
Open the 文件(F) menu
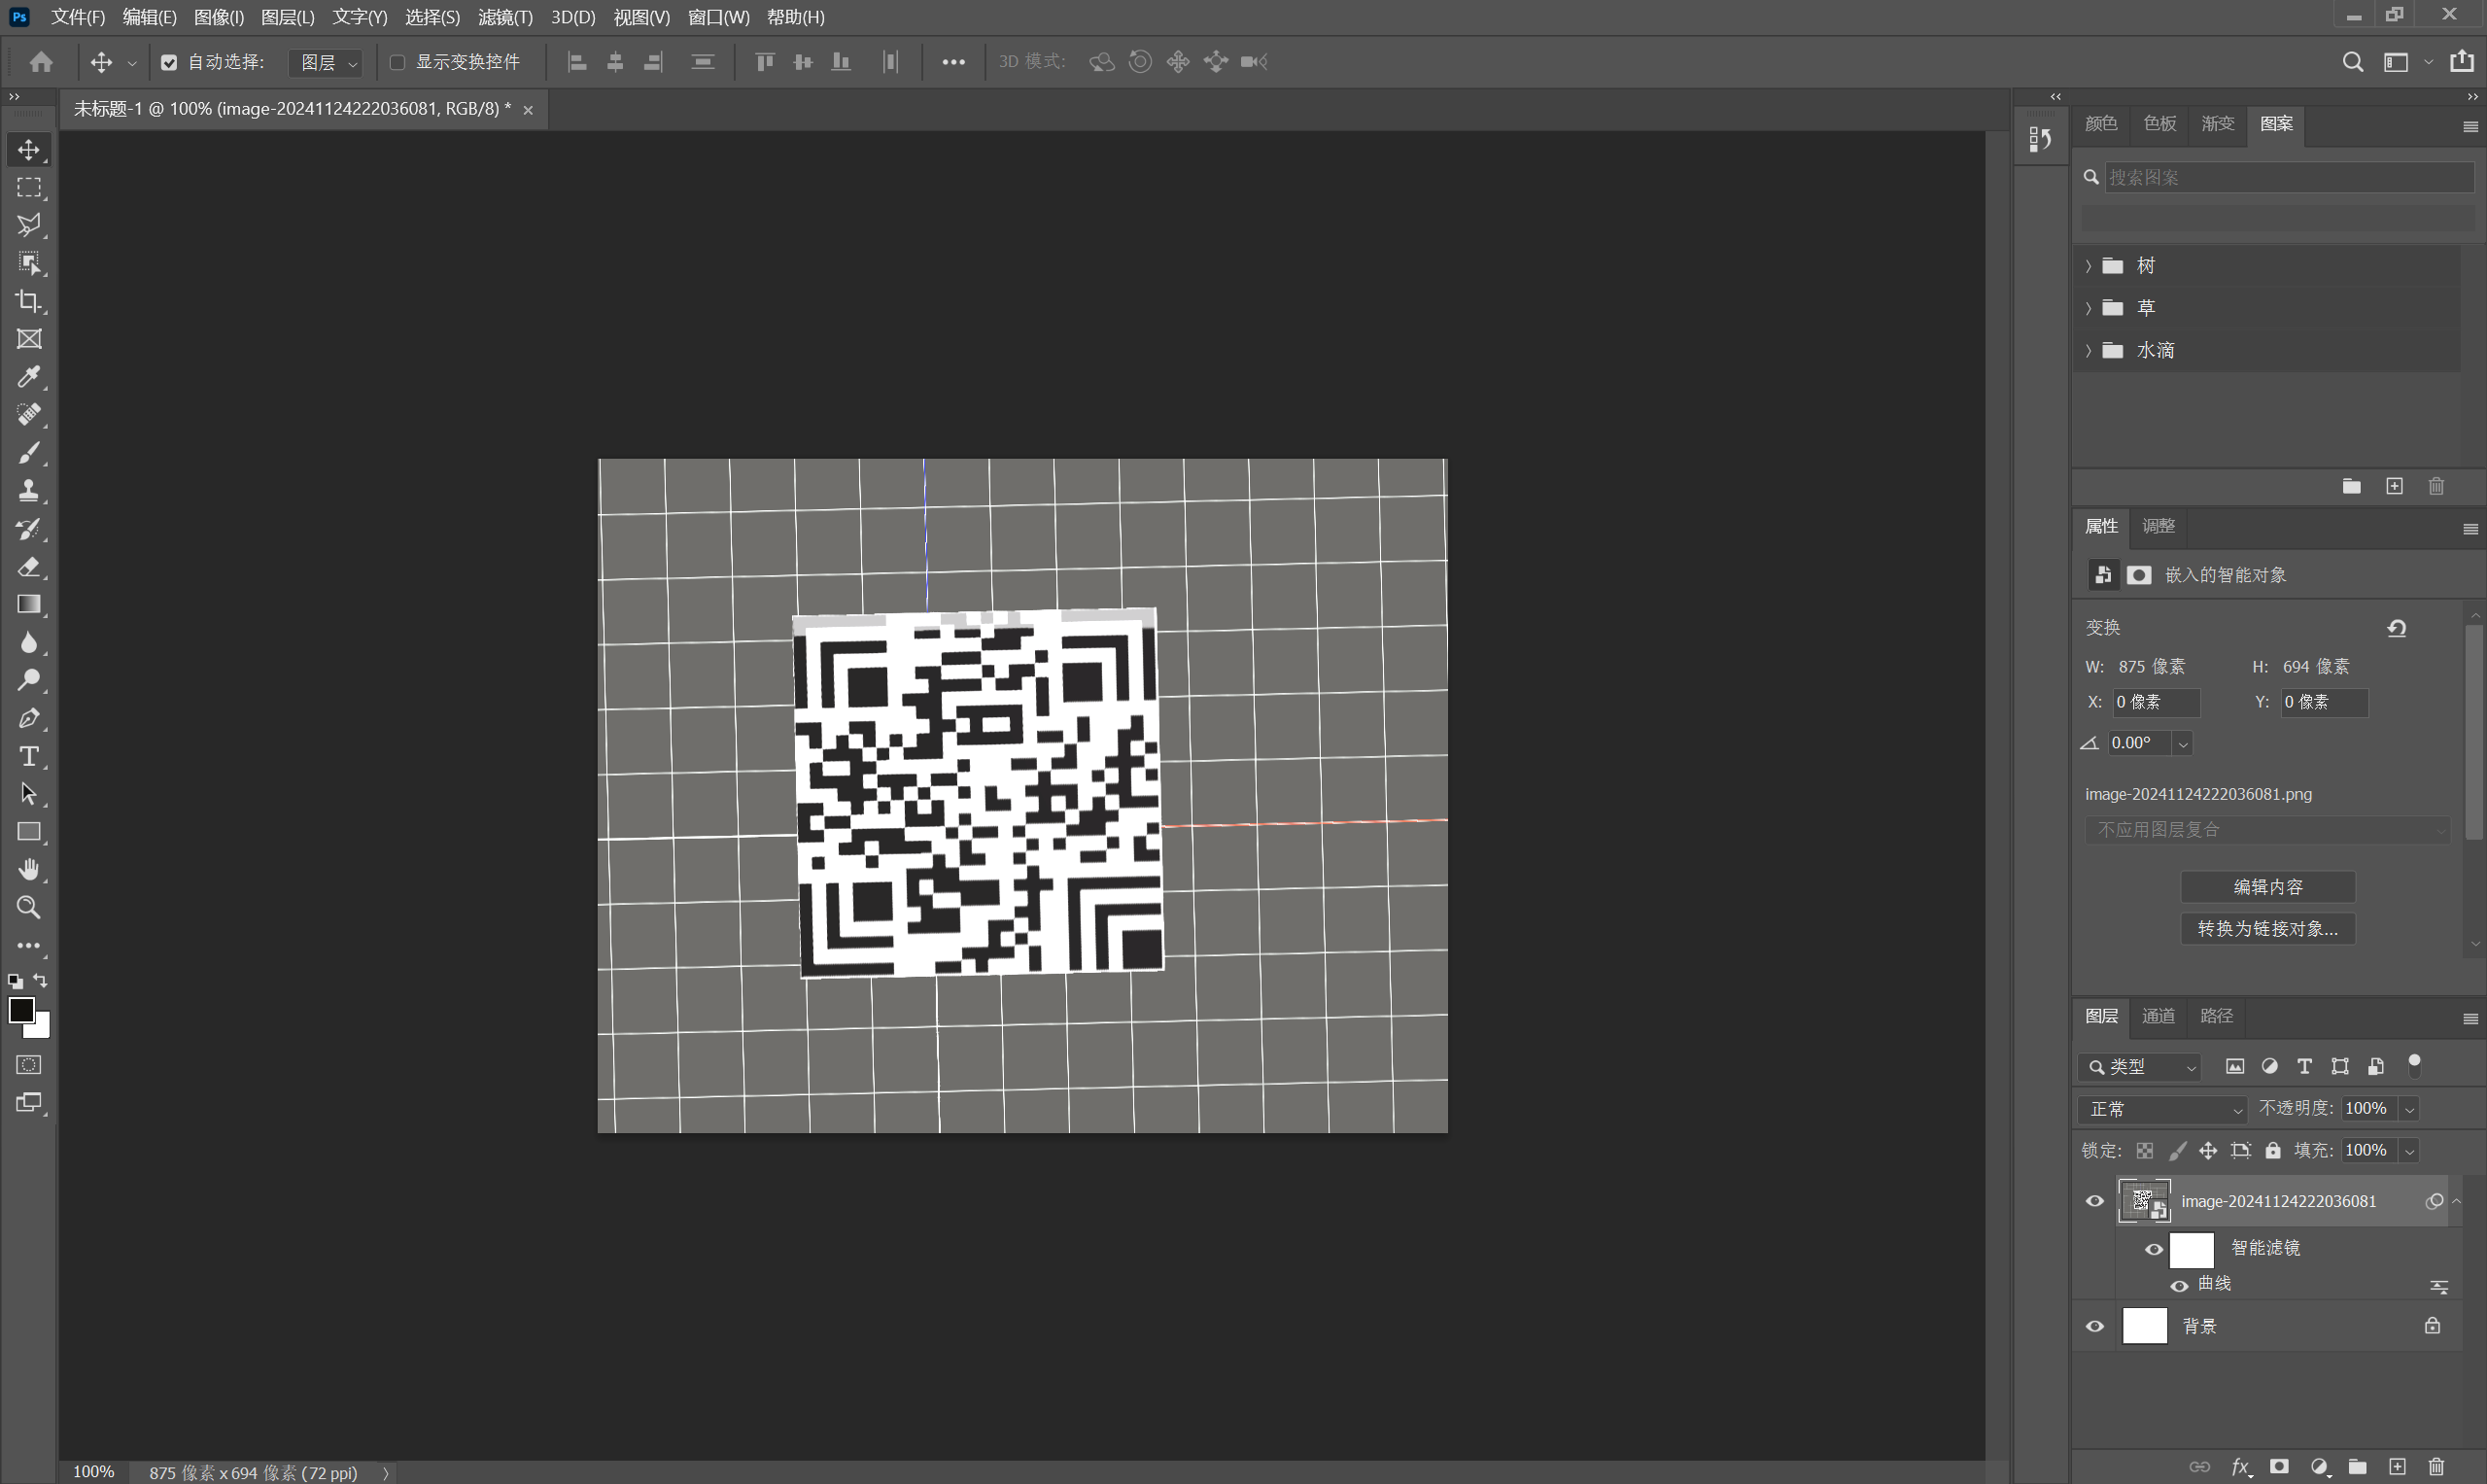(x=78, y=17)
